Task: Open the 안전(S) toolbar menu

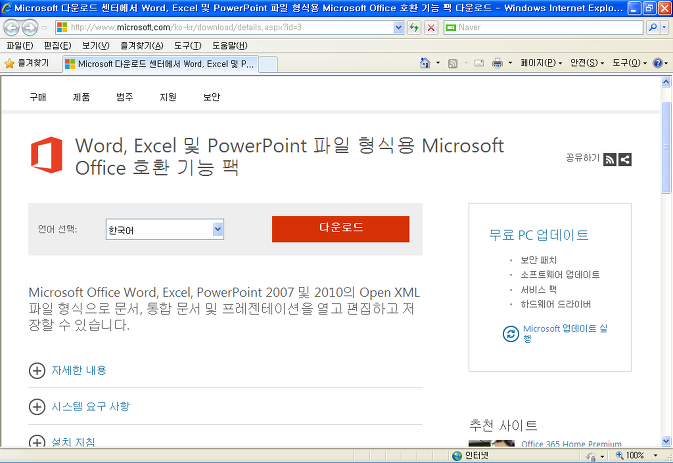Action: tap(587, 63)
